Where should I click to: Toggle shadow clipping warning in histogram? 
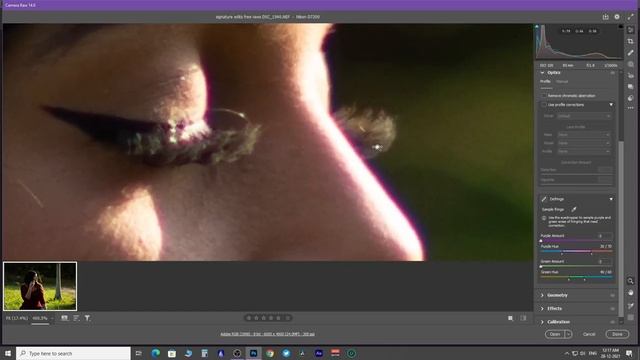pos(537,27)
